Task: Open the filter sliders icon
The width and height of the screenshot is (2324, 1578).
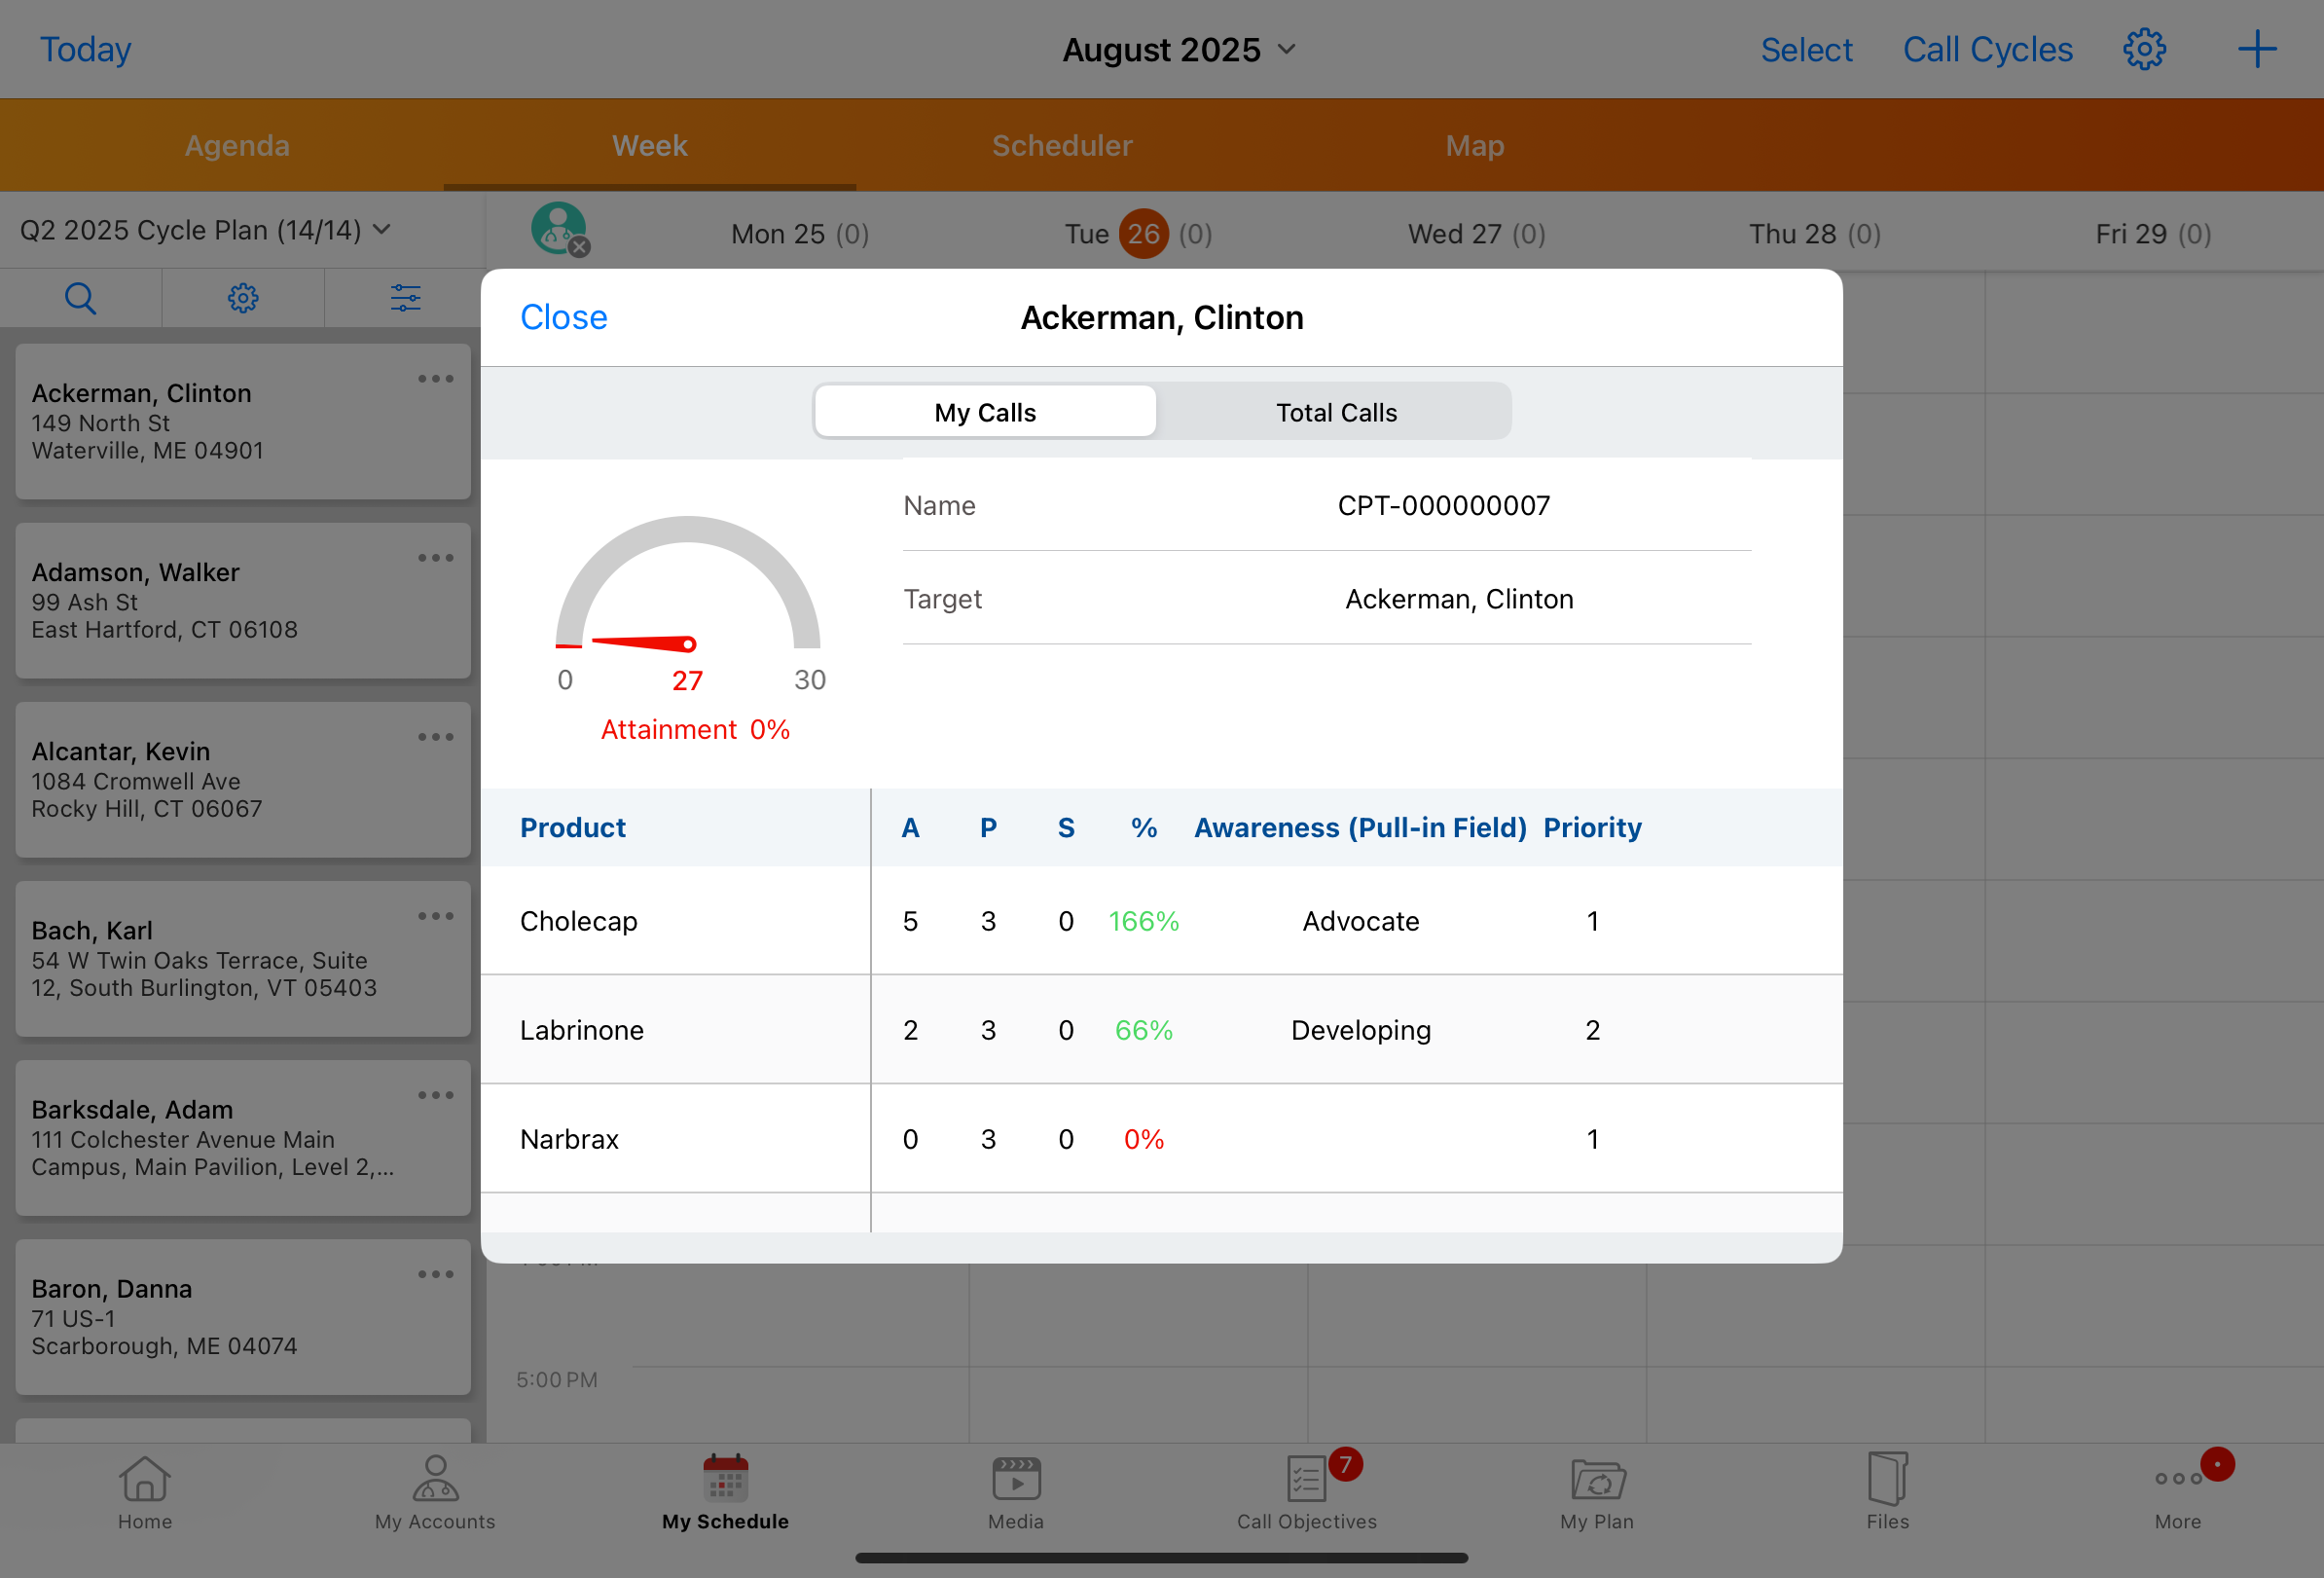Action: (405, 298)
